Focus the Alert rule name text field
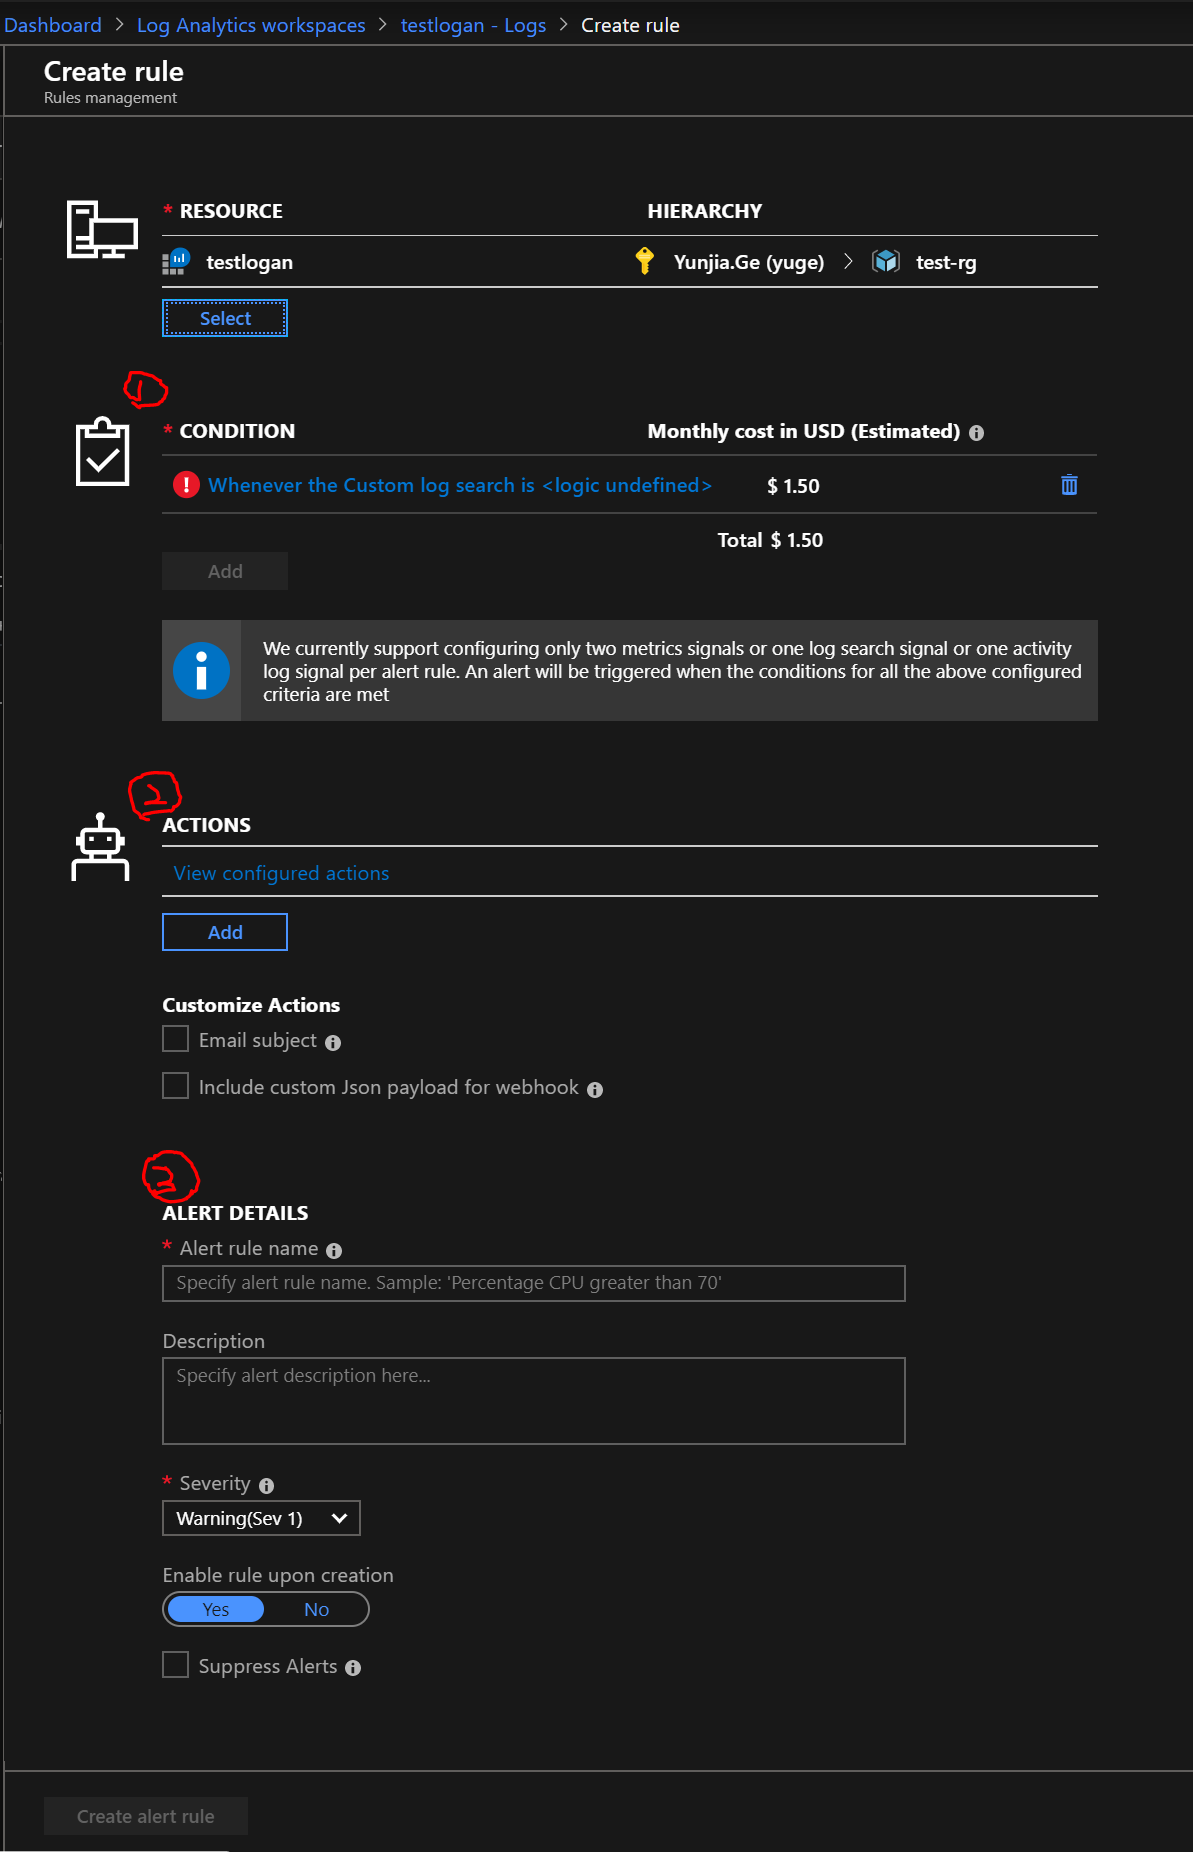 click(533, 1284)
